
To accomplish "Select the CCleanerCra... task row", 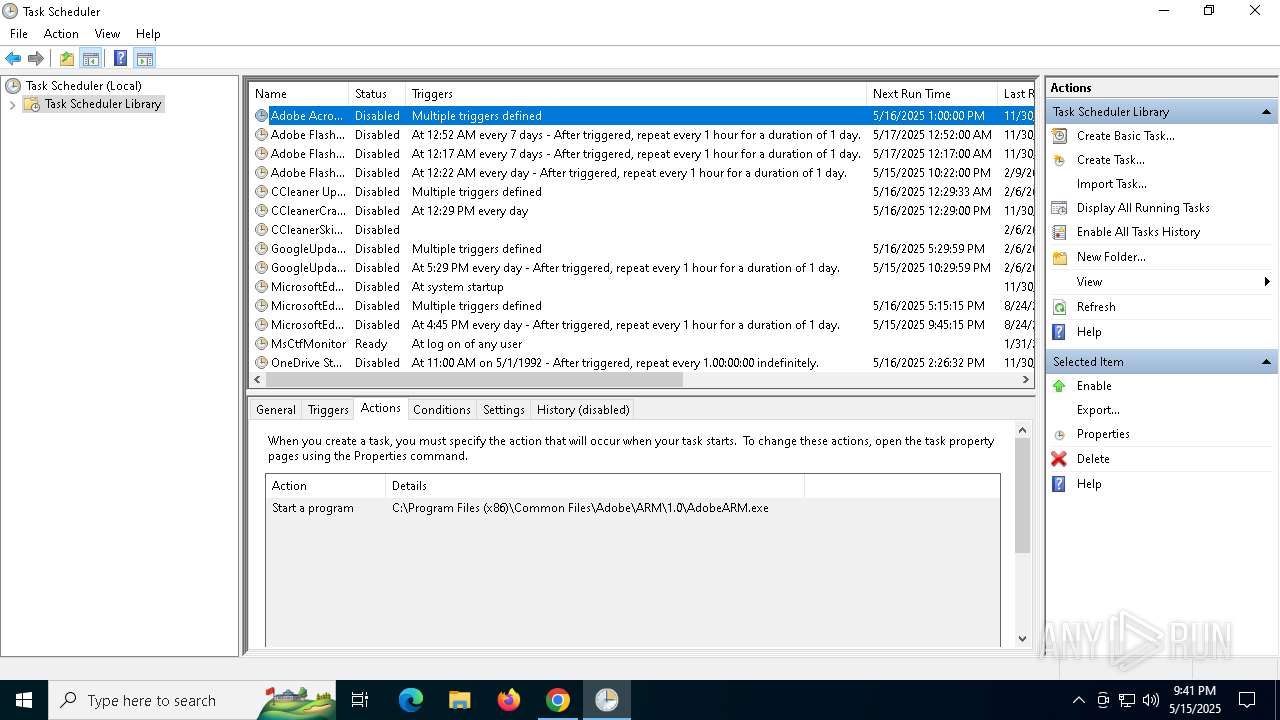I will pyautogui.click(x=641, y=211).
